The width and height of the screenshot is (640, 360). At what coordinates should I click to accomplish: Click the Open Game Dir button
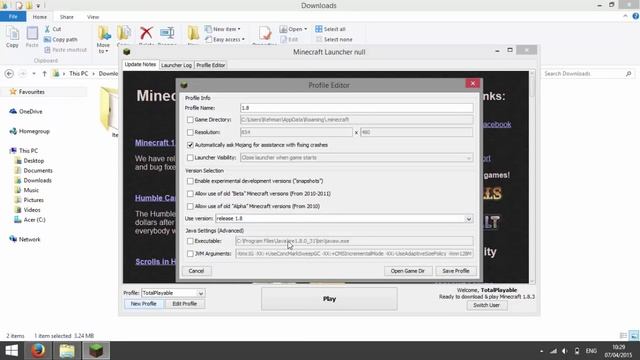[408, 271]
